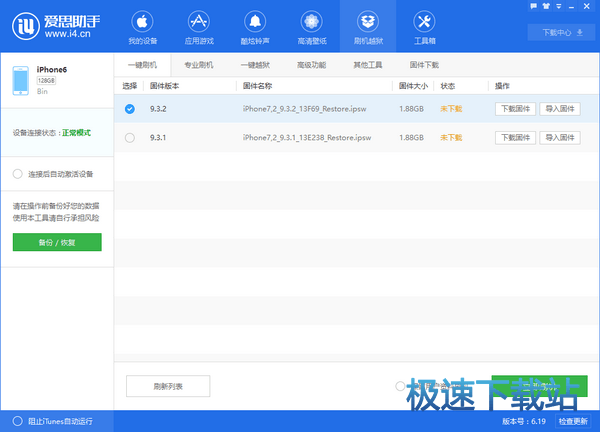
Task: Click 导入固件 for firmware 9.3.1
Action: pos(560,138)
